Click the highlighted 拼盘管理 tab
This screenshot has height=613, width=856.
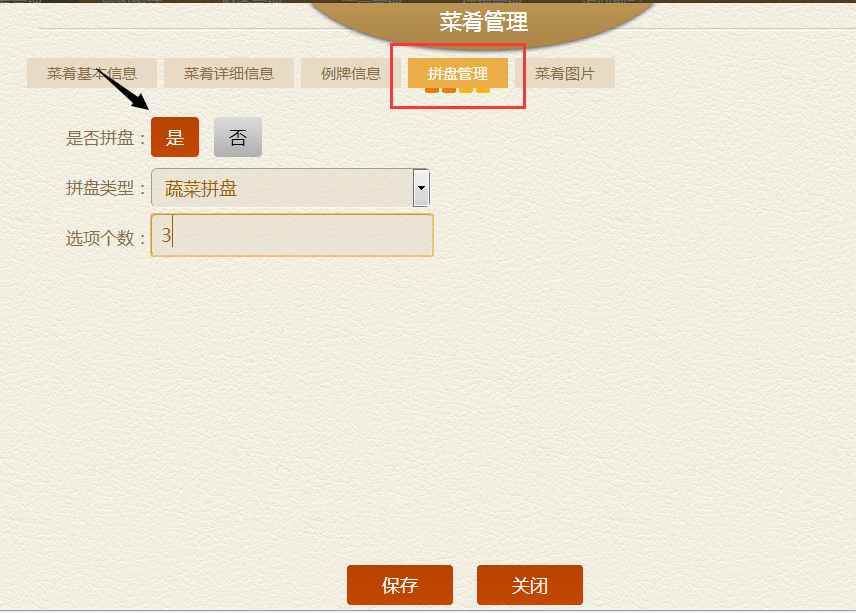click(x=457, y=73)
